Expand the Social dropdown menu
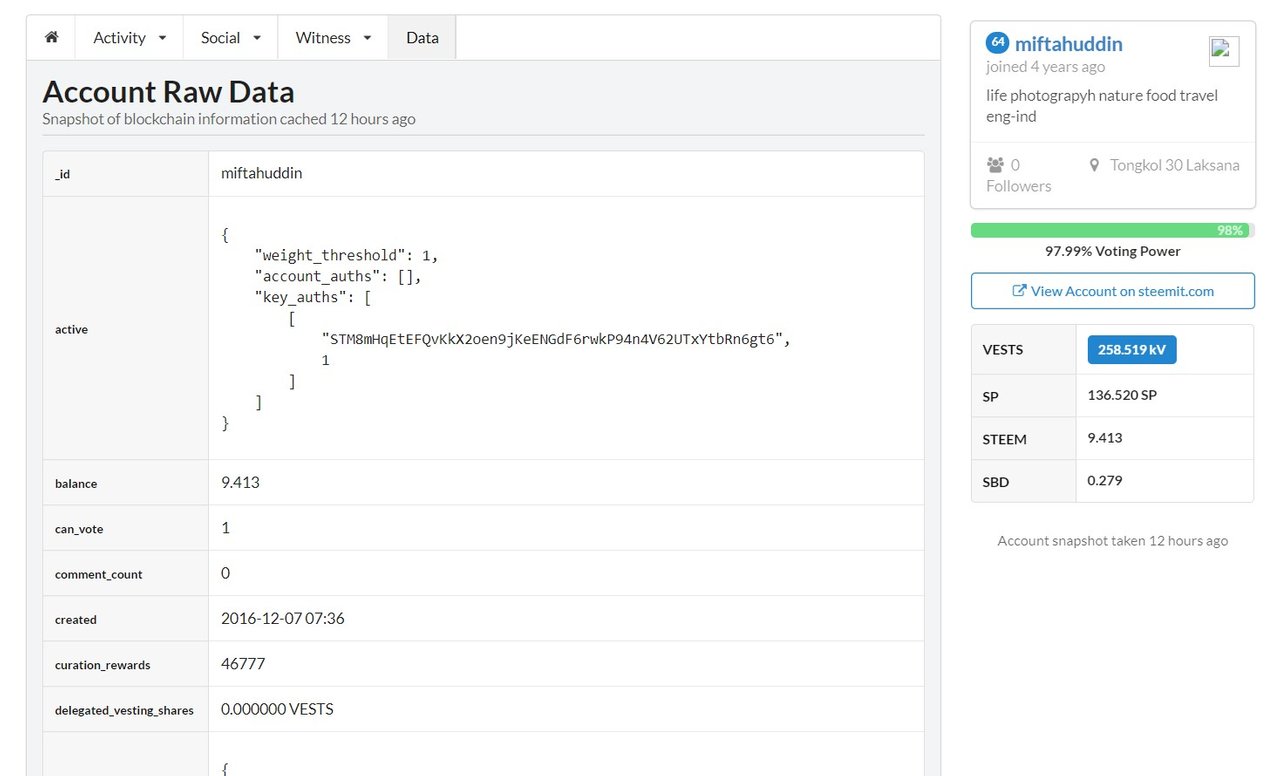 pos(231,37)
